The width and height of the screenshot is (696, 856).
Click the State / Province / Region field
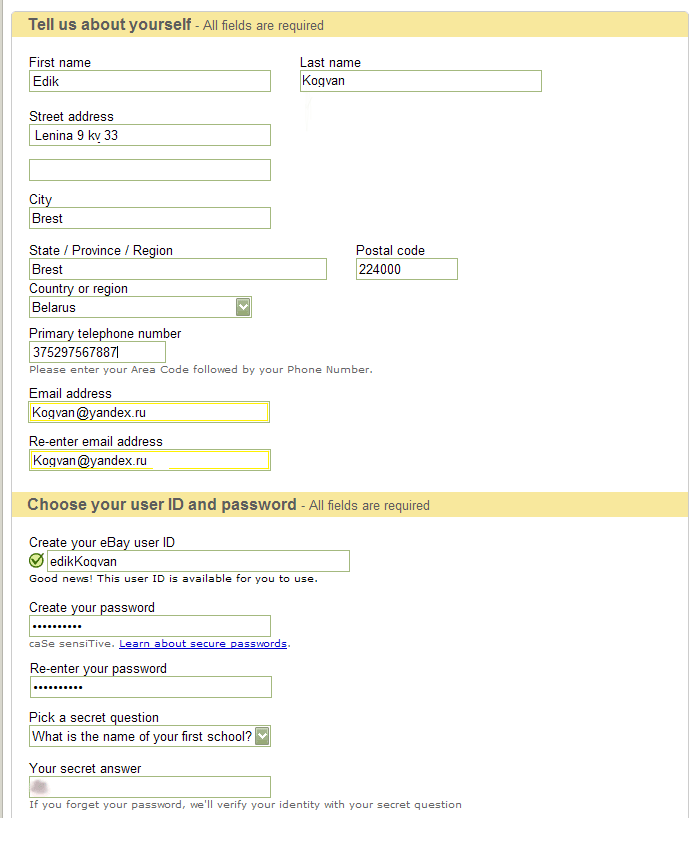coord(178,269)
